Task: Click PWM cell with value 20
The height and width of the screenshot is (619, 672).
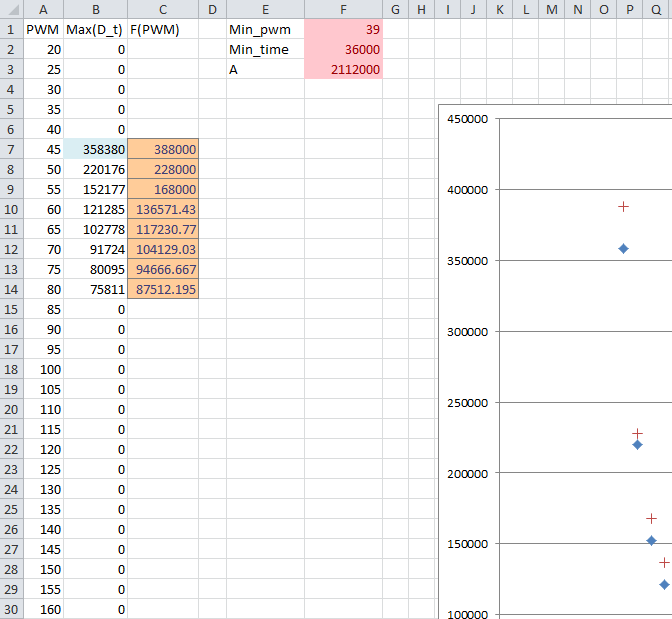Action: pos(43,49)
